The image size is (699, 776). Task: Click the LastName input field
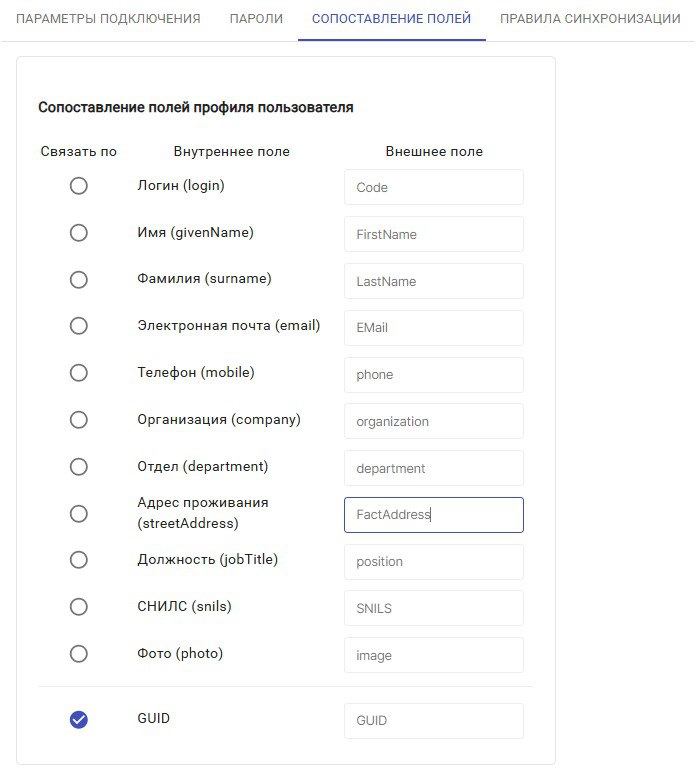click(434, 281)
